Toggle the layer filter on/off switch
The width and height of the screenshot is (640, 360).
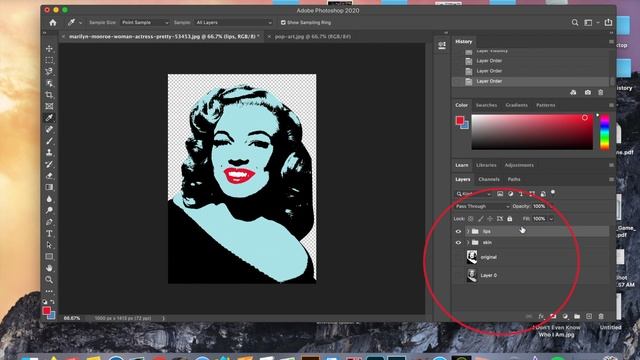(x=553, y=192)
